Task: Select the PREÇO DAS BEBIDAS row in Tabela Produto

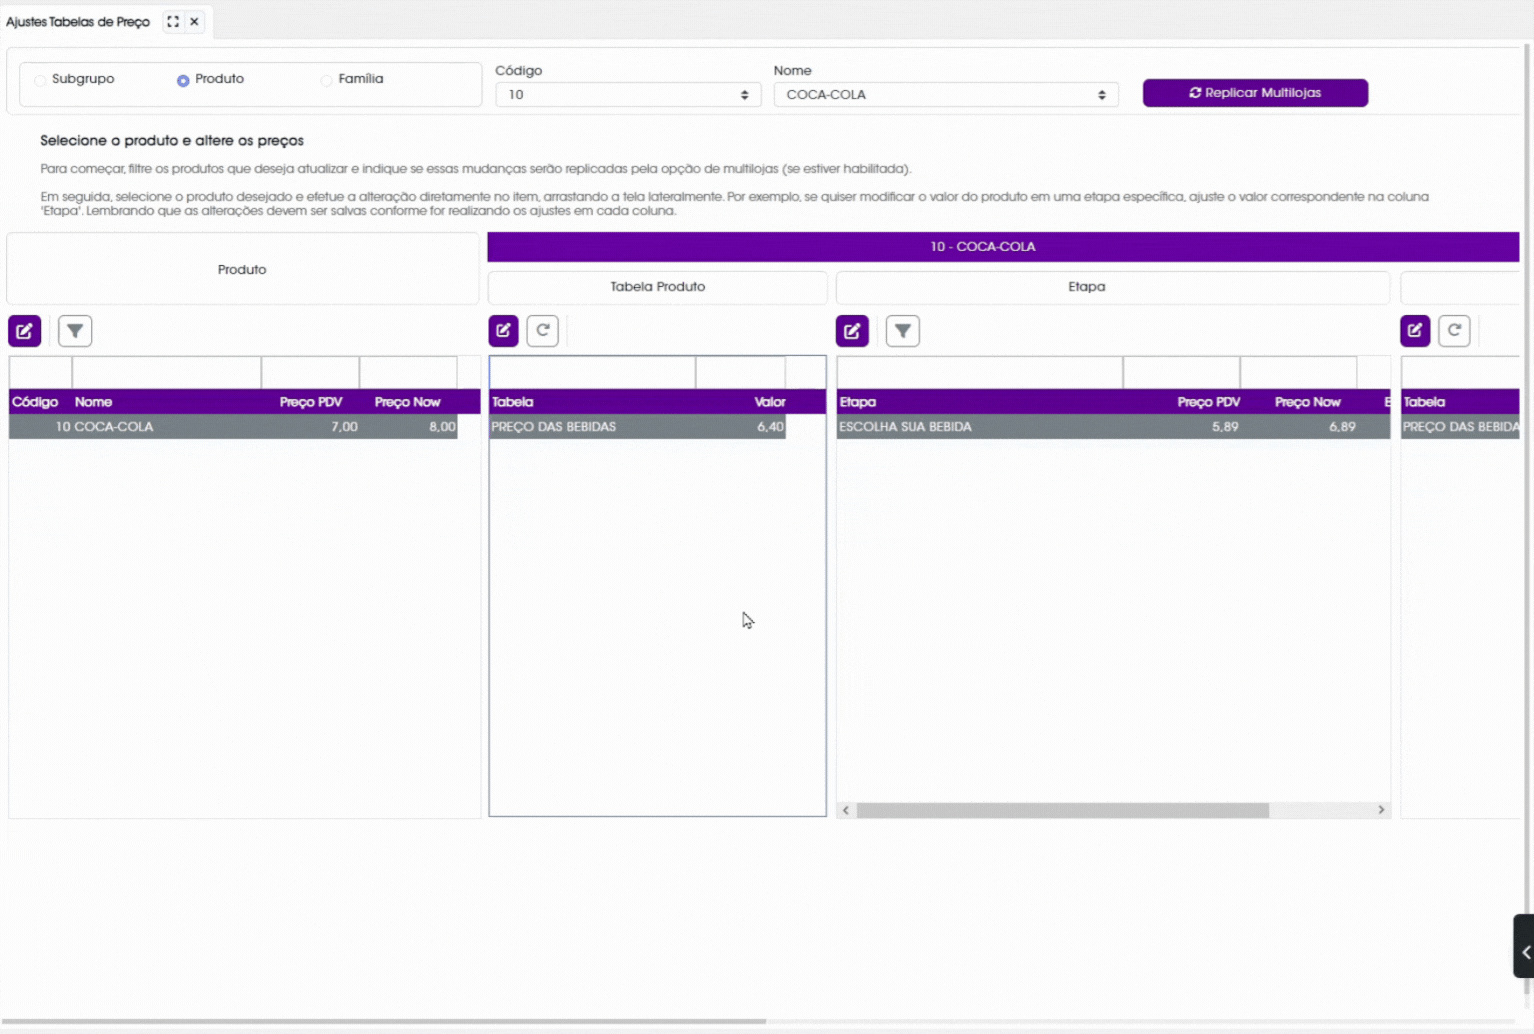Action: click(637, 427)
